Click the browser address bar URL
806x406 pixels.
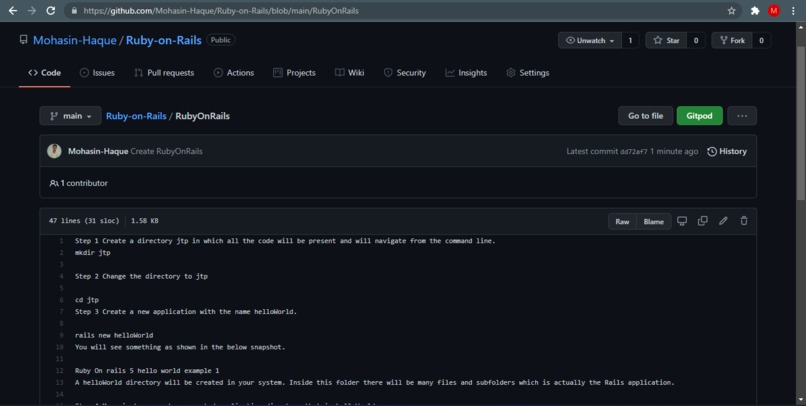point(221,11)
